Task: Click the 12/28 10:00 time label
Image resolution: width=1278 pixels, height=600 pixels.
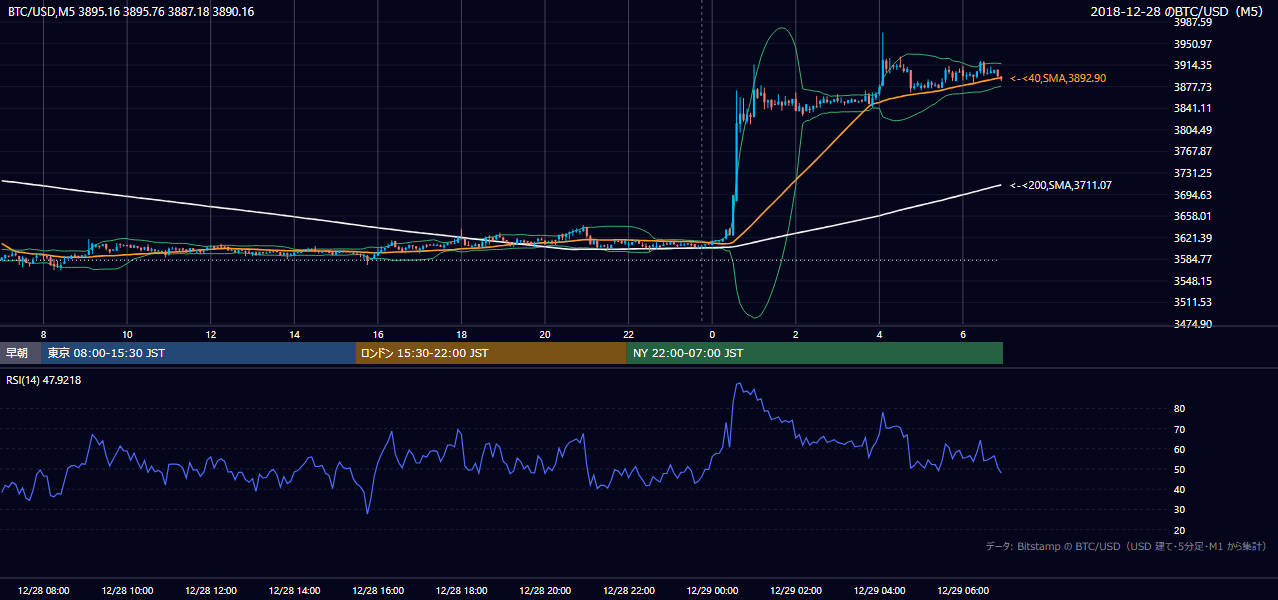Action: [127, 591]
